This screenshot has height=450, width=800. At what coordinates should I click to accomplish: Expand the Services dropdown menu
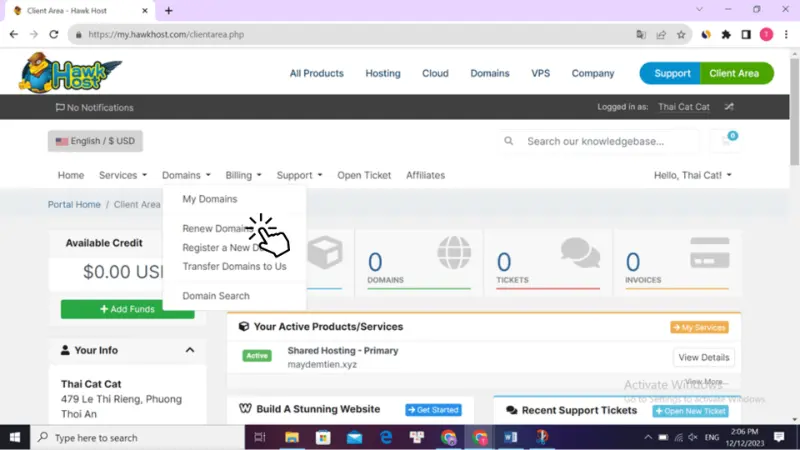click(x=123, y=175)
